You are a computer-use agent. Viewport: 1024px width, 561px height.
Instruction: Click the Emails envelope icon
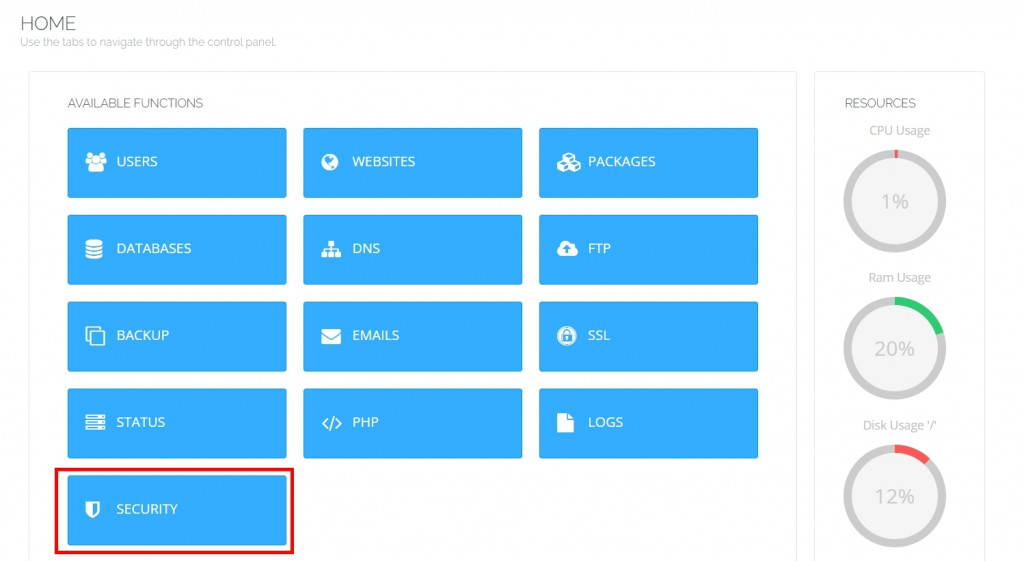point(331,336)
